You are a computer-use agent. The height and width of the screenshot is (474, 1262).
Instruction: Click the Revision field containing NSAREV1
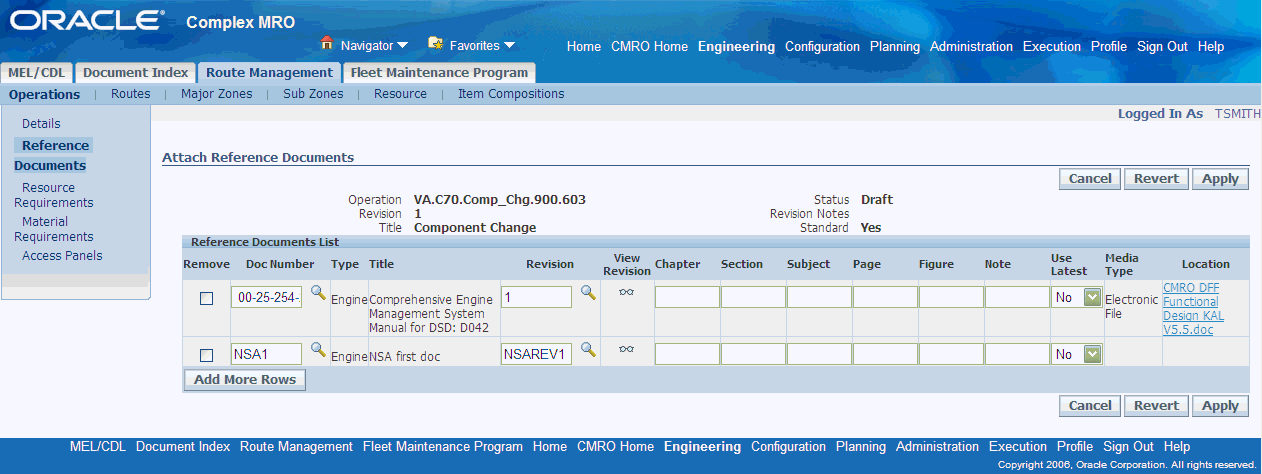click(x=537, y=354)
